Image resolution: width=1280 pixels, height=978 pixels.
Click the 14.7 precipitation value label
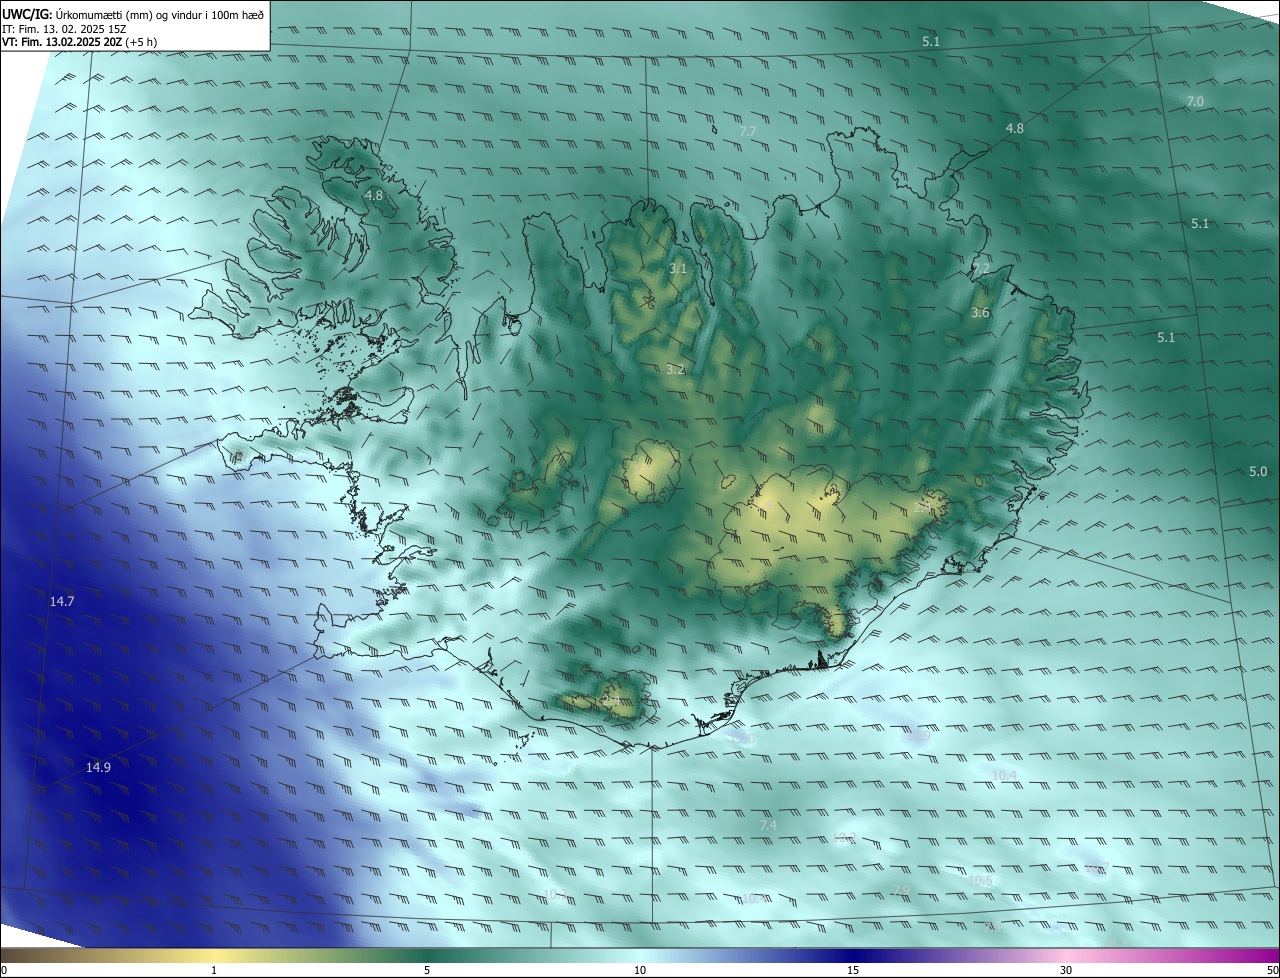pyautogui.click(x=62, y=601)
